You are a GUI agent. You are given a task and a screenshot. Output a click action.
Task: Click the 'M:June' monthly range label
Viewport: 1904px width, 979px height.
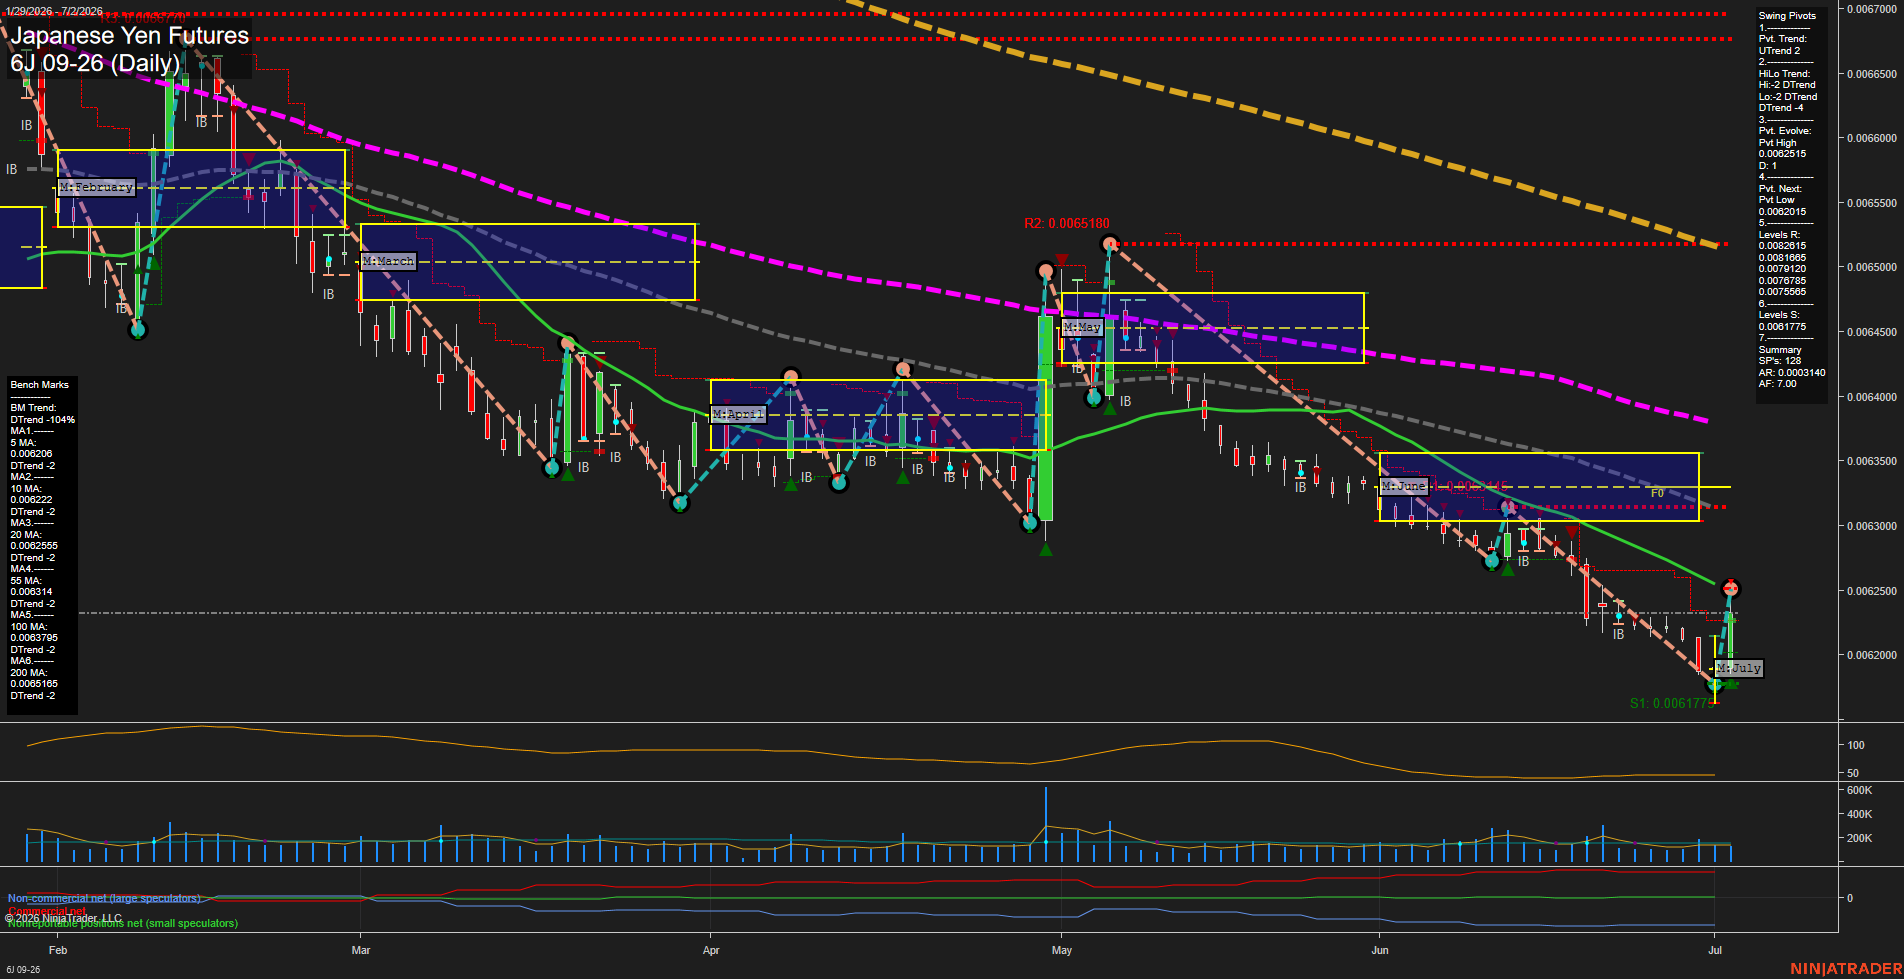click(x=1404, y=486)
